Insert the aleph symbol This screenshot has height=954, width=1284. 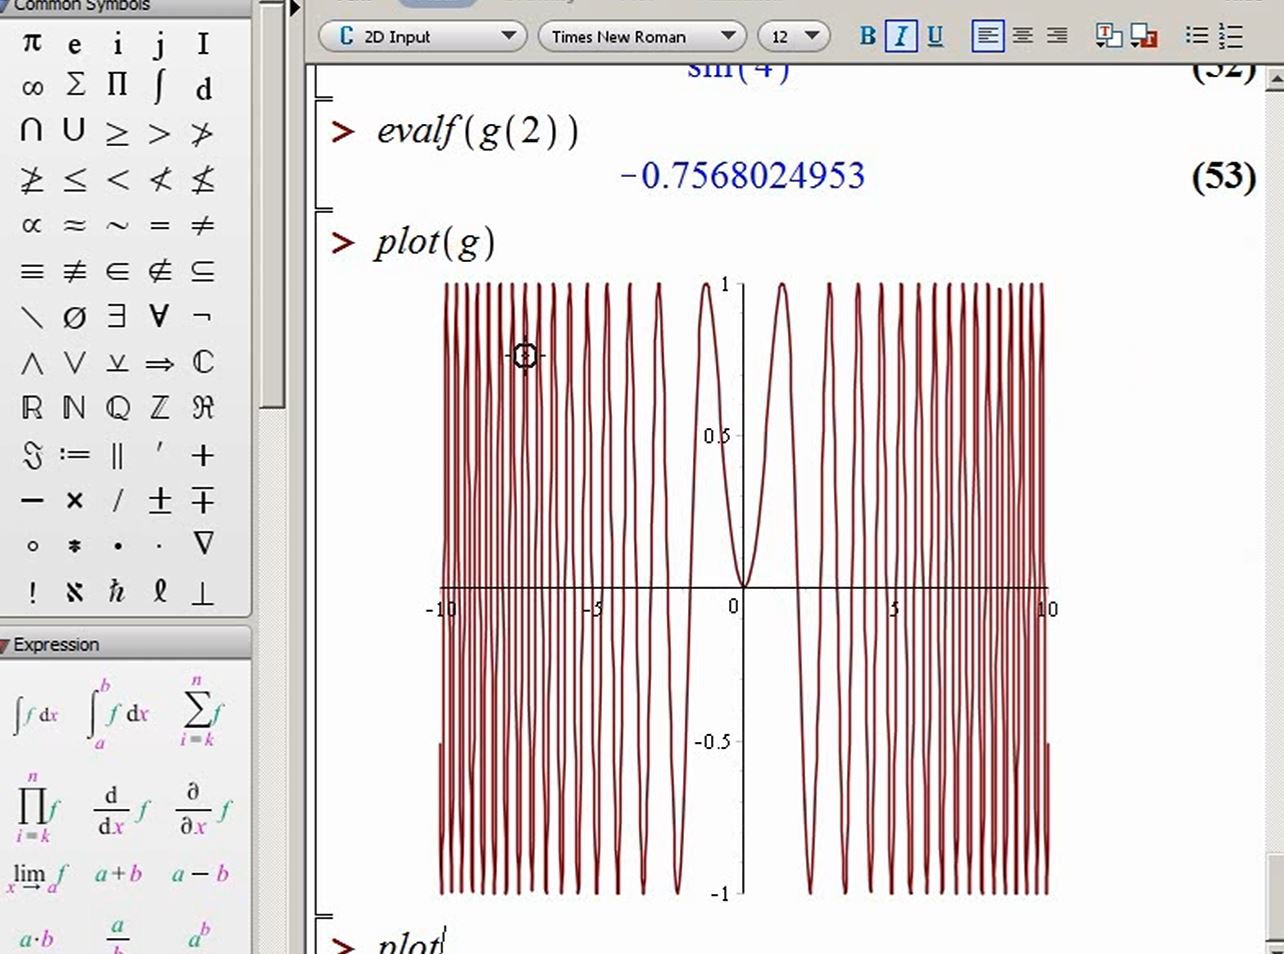74,592
